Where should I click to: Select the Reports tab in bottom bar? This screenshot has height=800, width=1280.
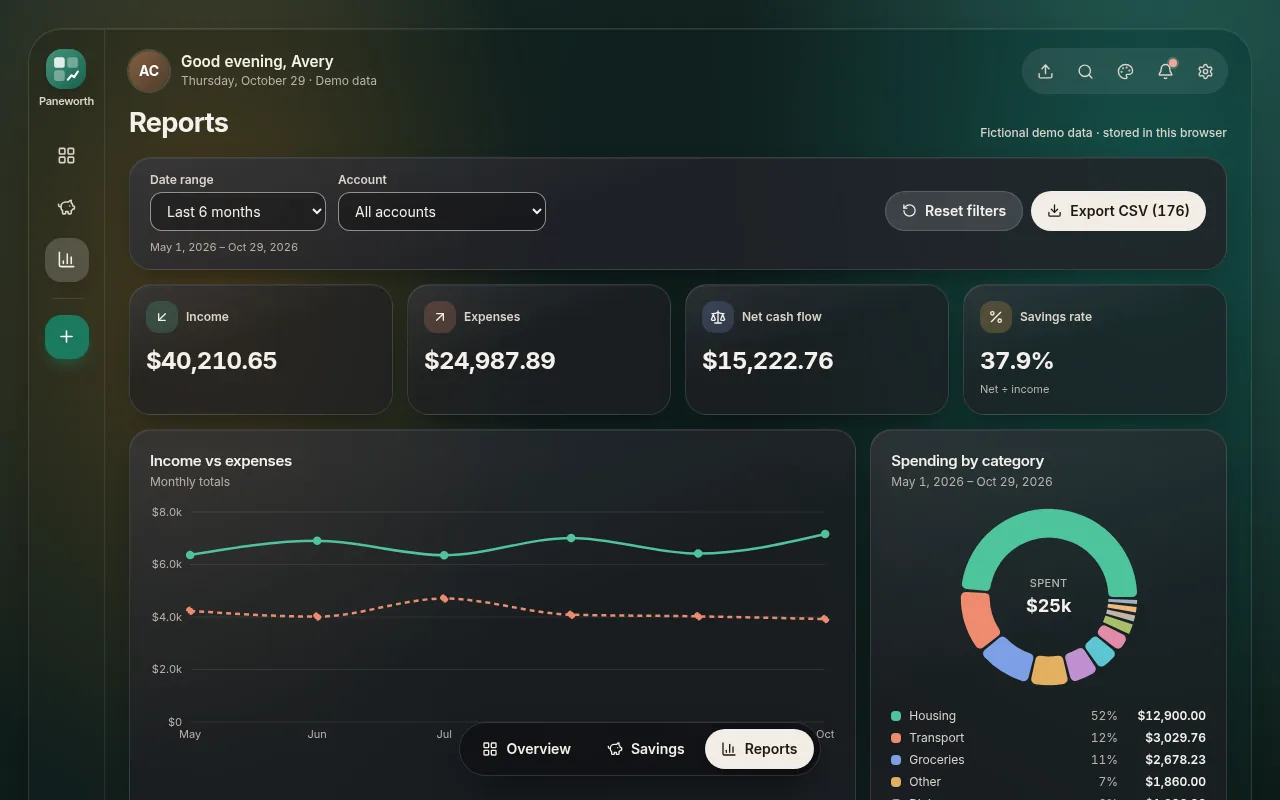click(759, 749)
